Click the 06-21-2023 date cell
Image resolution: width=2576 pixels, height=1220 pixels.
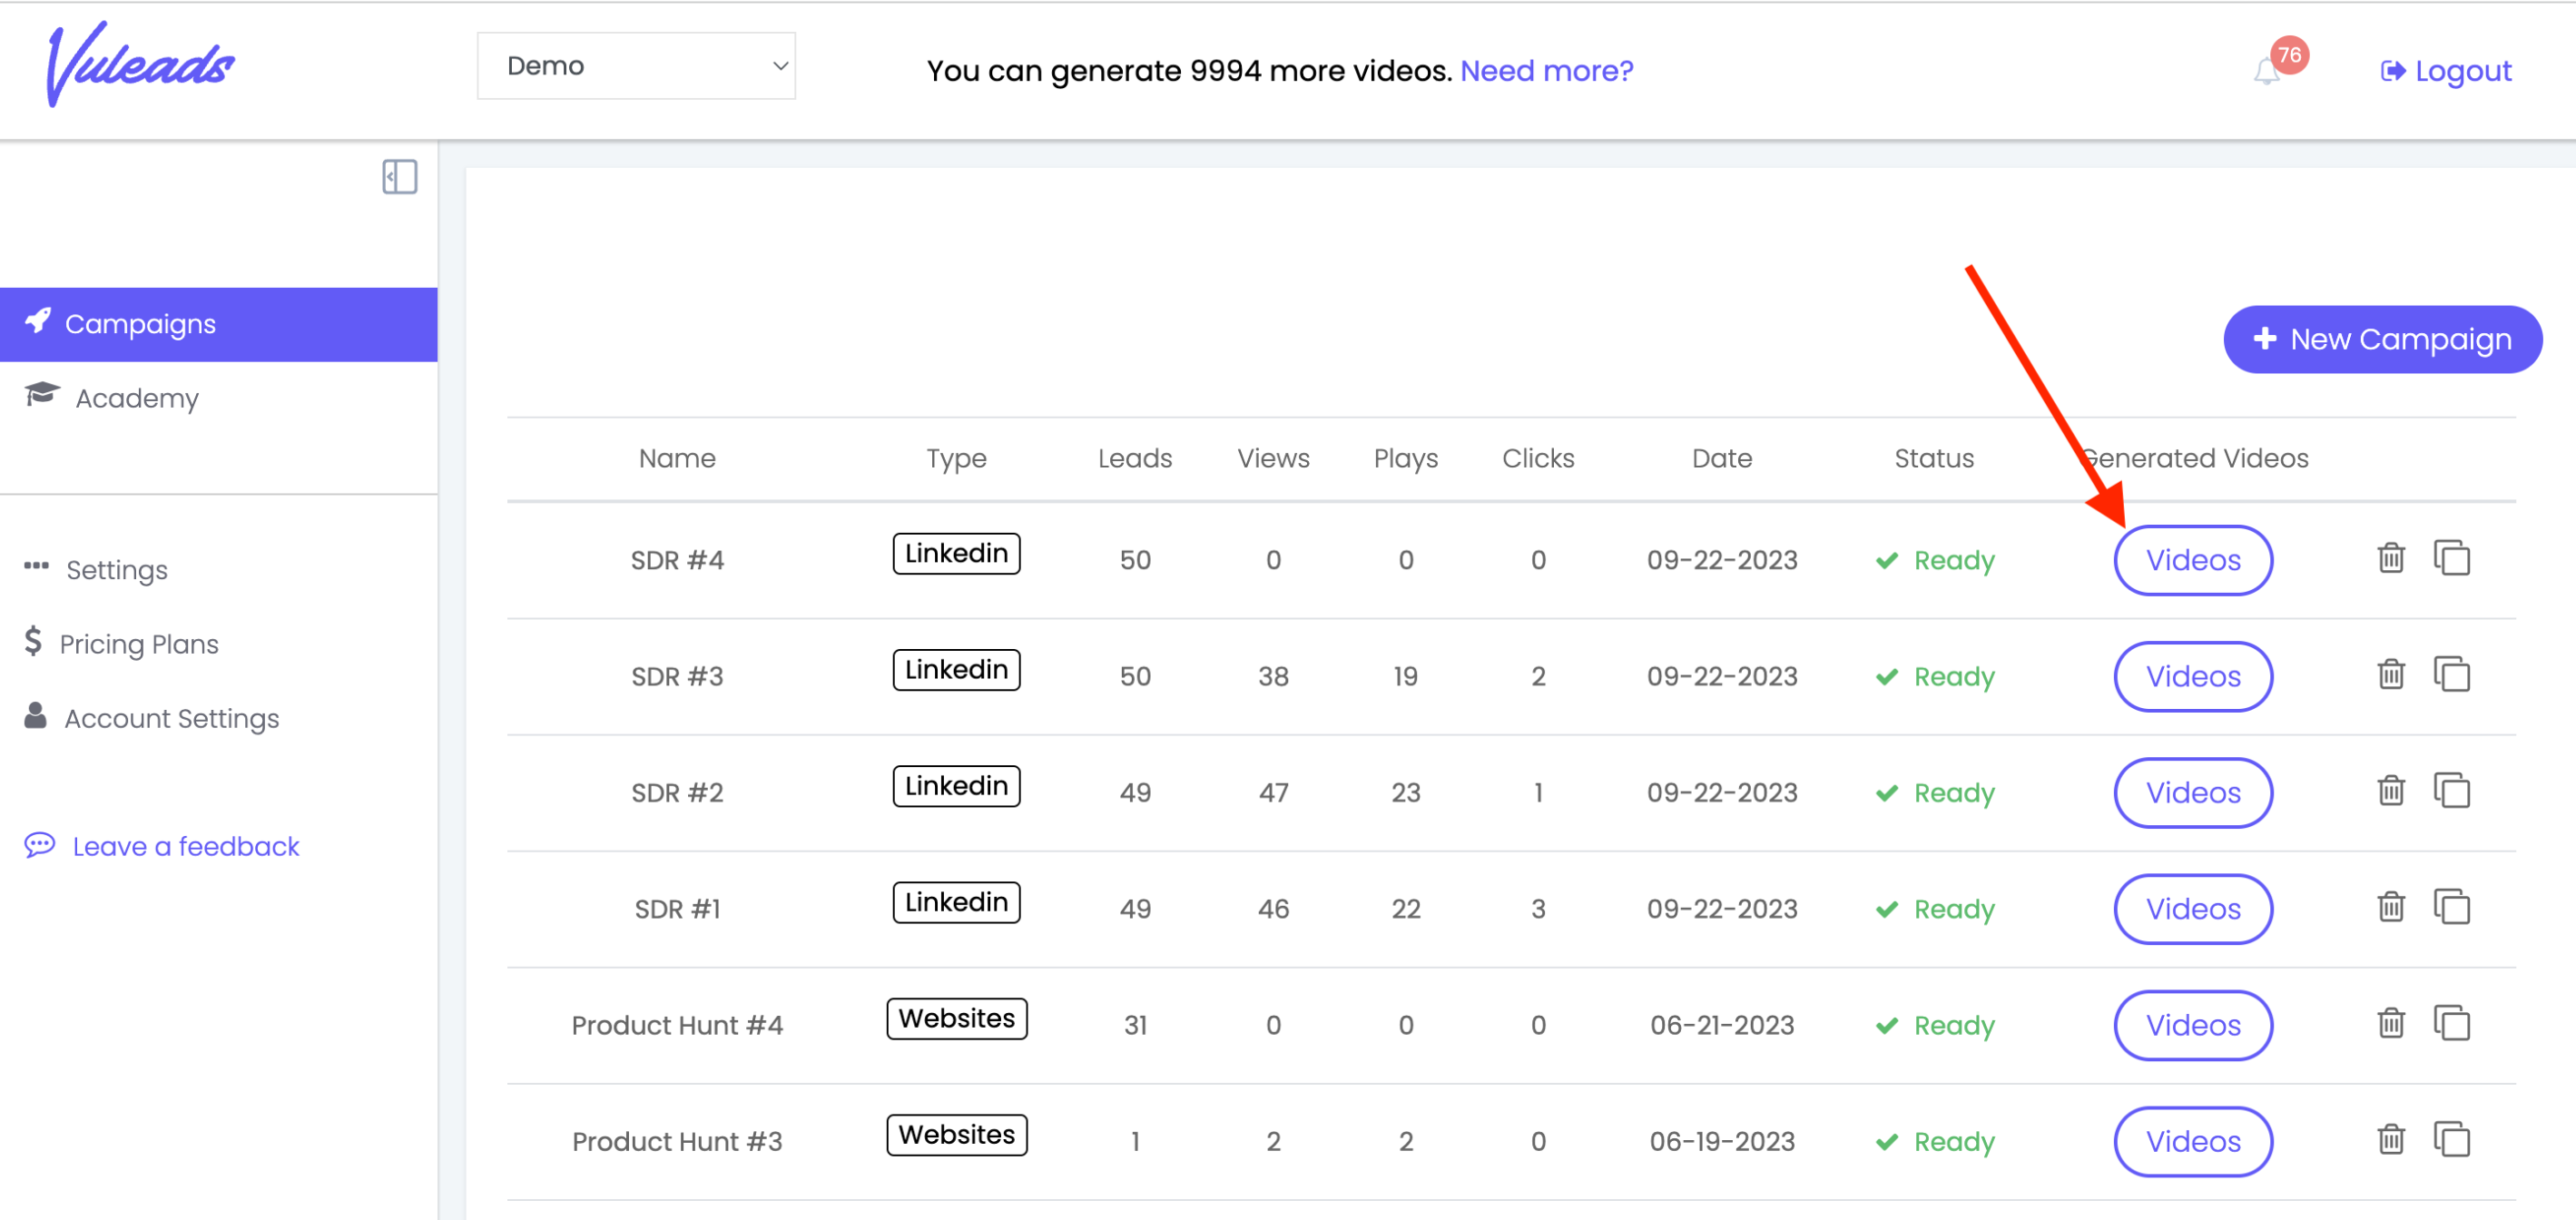point(1722,1025)
